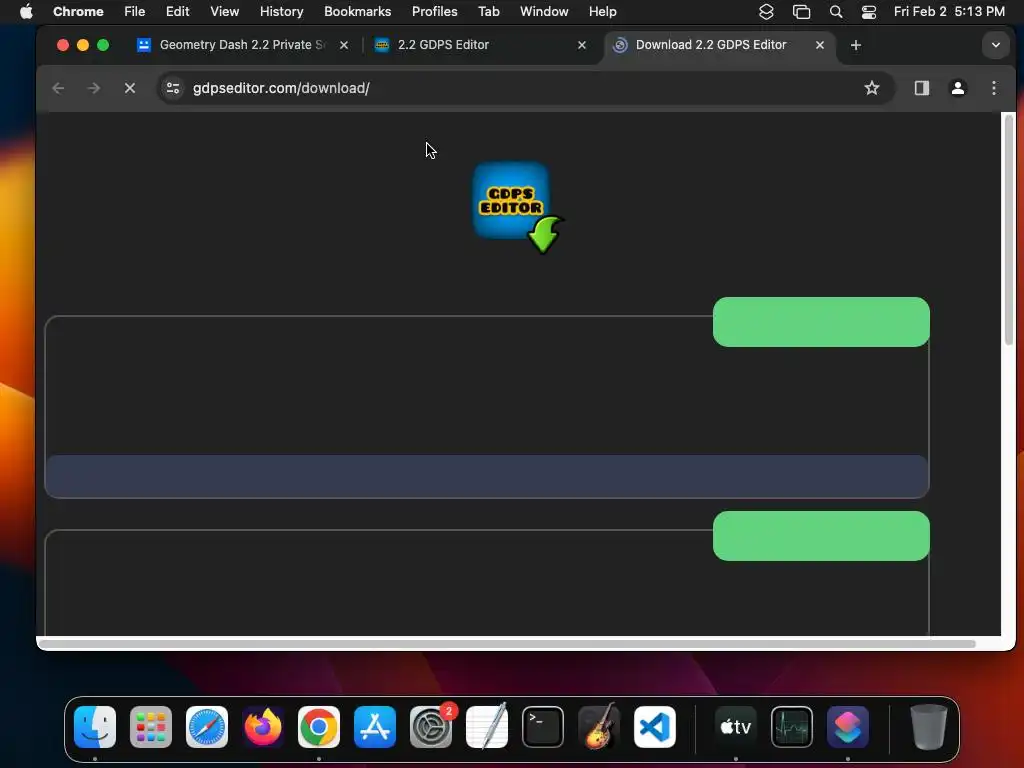The image size is (1024, 768).
Task: Stop loading the page
Action: pos(129,88)
